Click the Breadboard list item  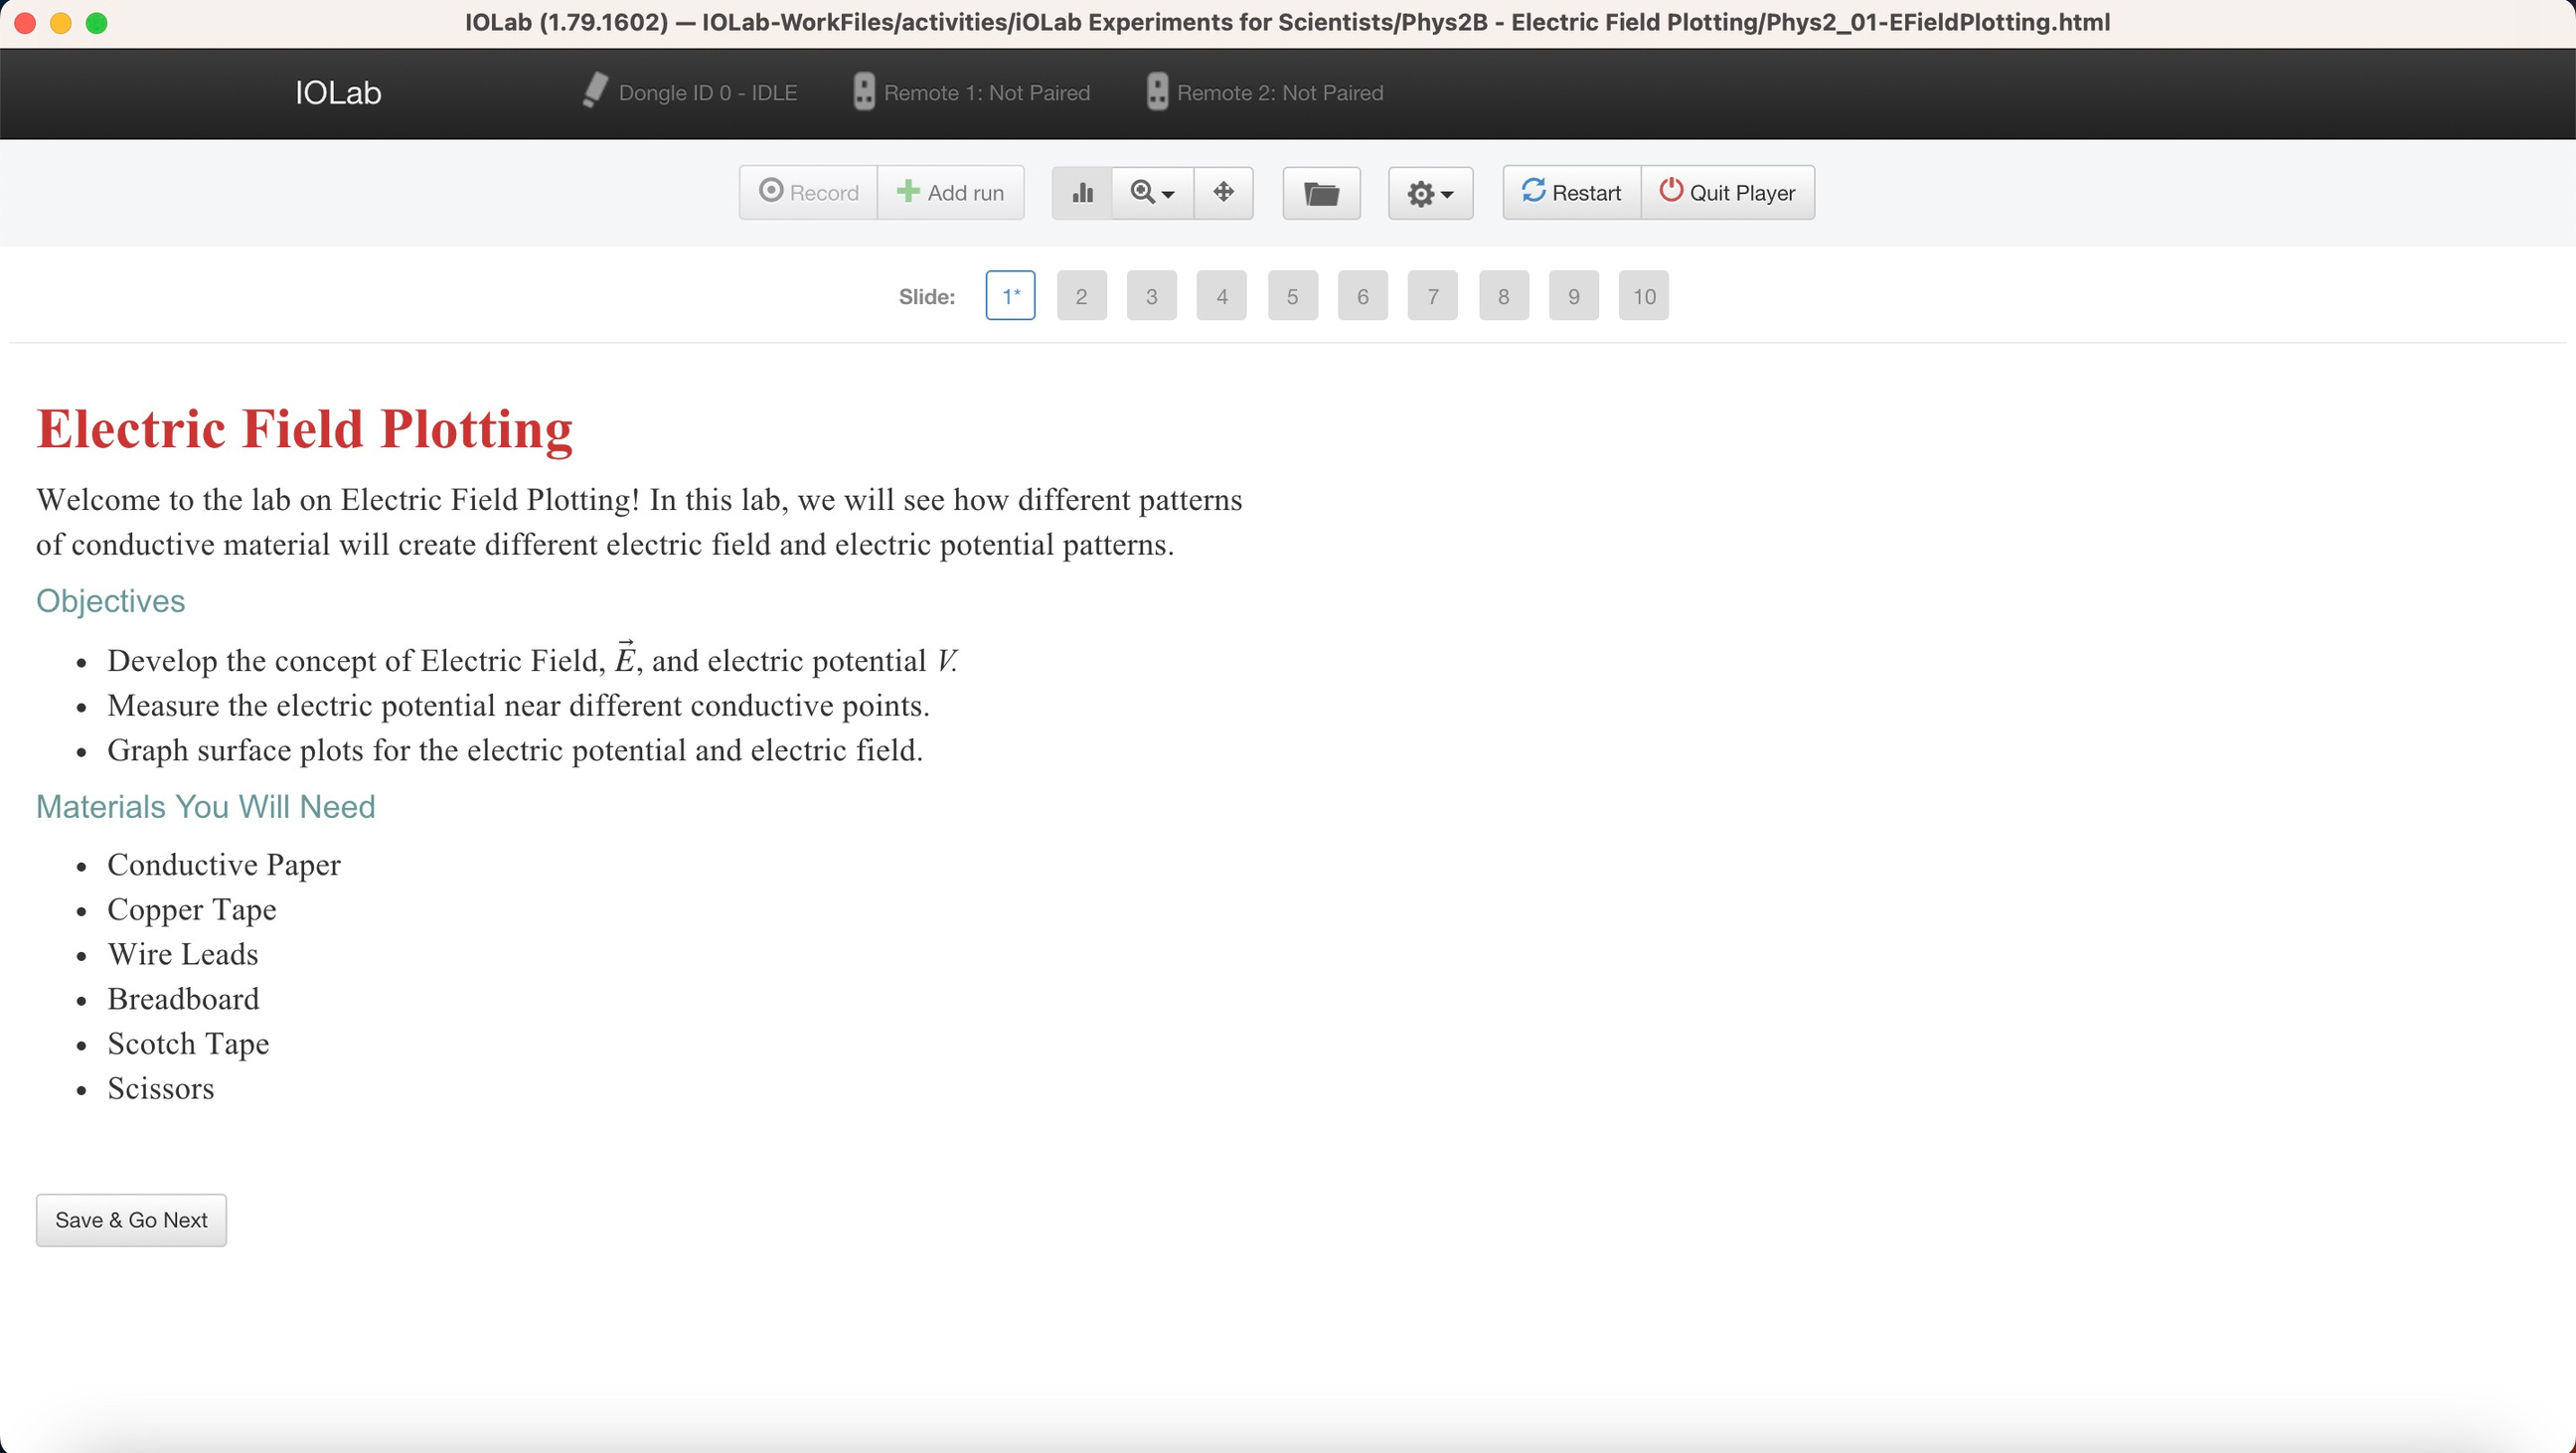coord(184,999)
